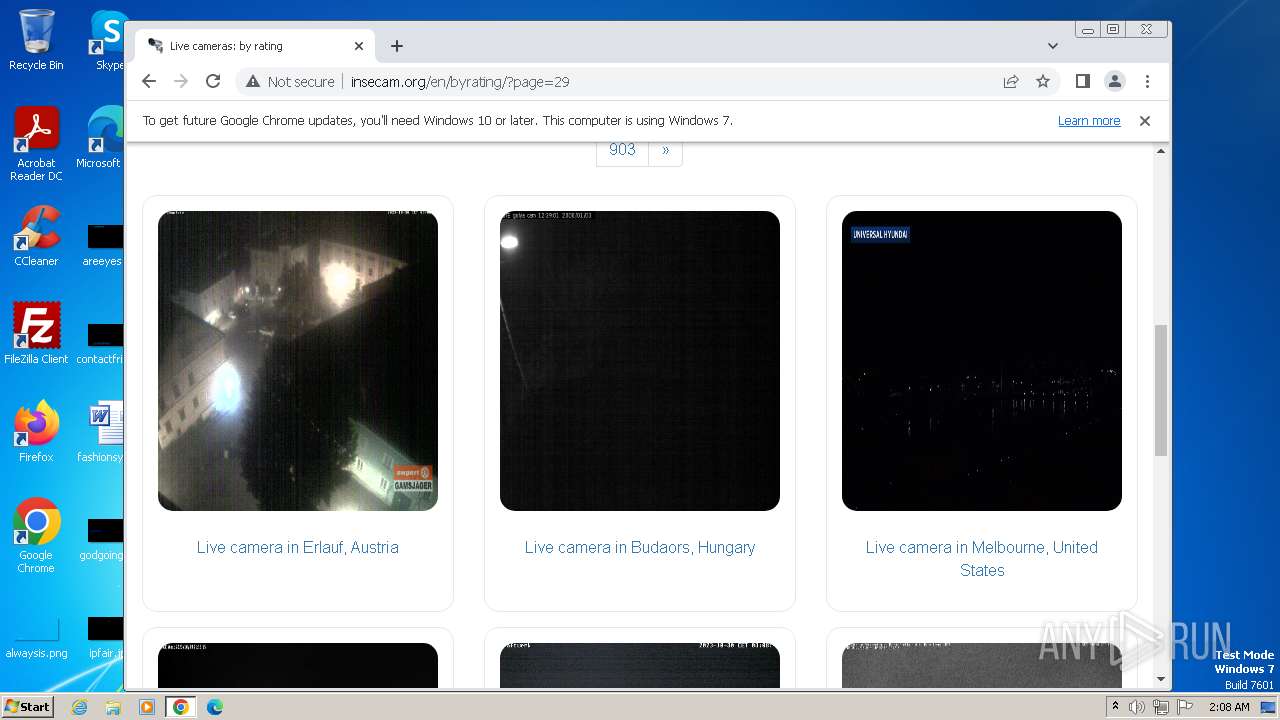
Task: Open the godgoing desktop item
Action: [x=102, y=539]
